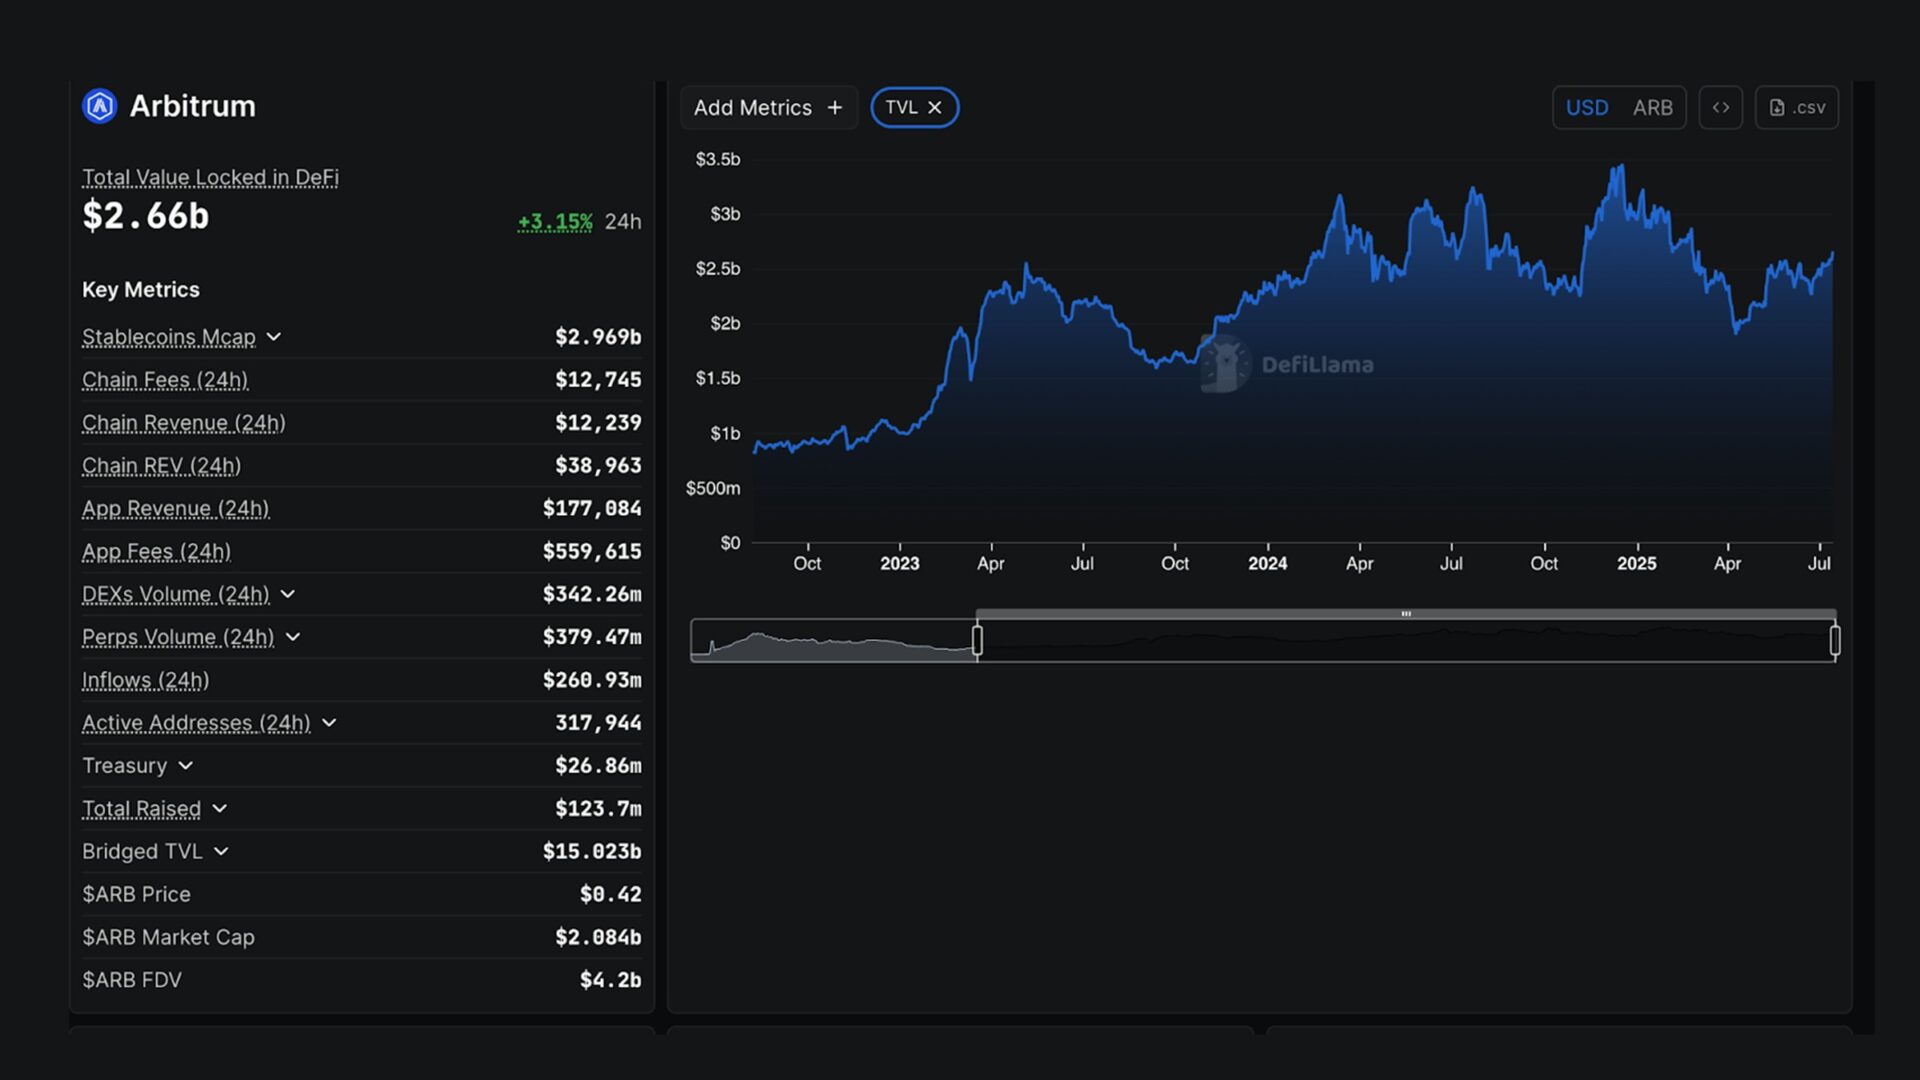The width and height of the screenshot is (1920, 1080).
Task: Click the plus icon in Add Metrics
Action: (835, 108)
